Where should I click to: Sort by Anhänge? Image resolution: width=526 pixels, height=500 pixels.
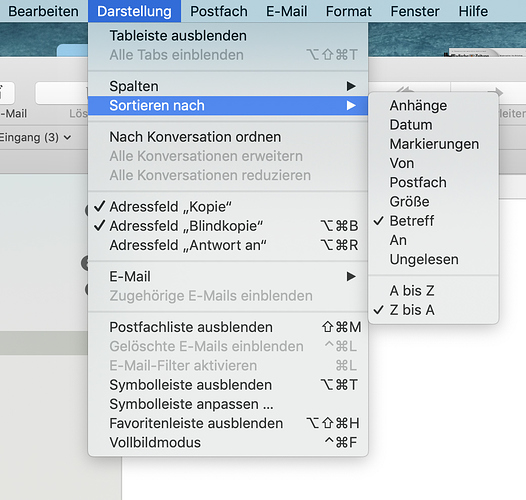[433, 106]
